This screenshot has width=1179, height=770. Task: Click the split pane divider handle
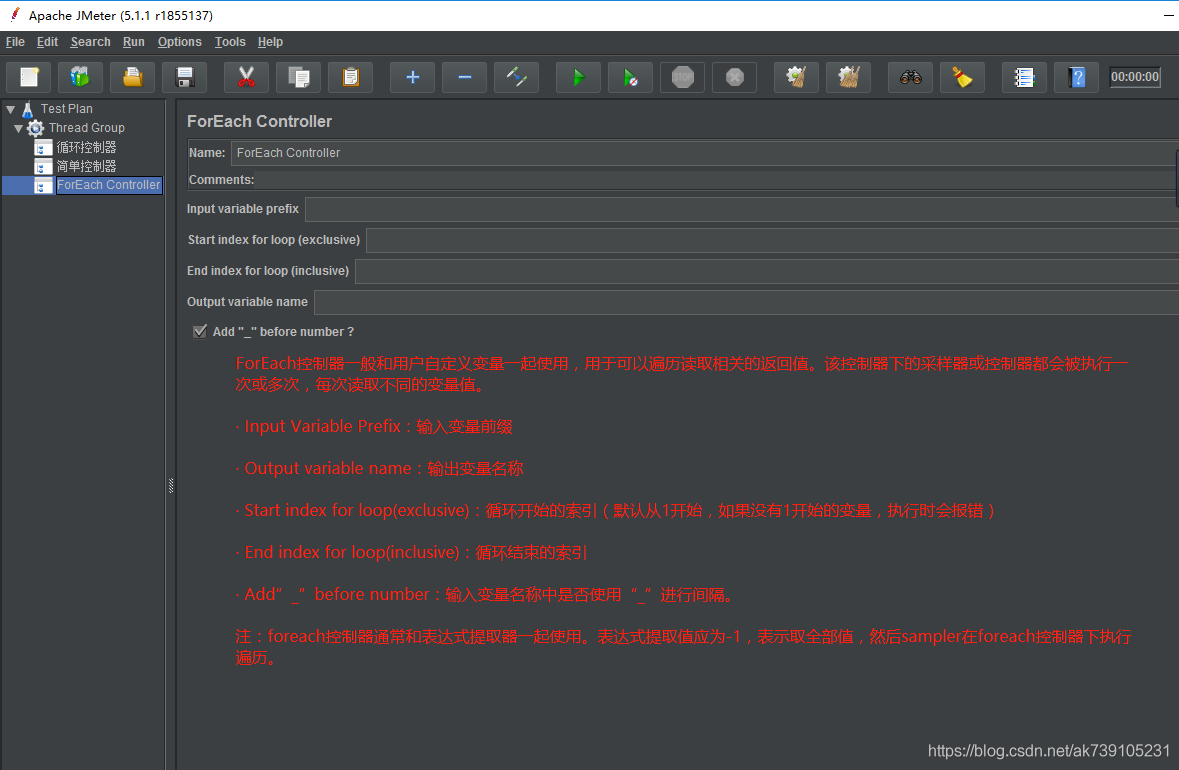click(x=171, y=486)
